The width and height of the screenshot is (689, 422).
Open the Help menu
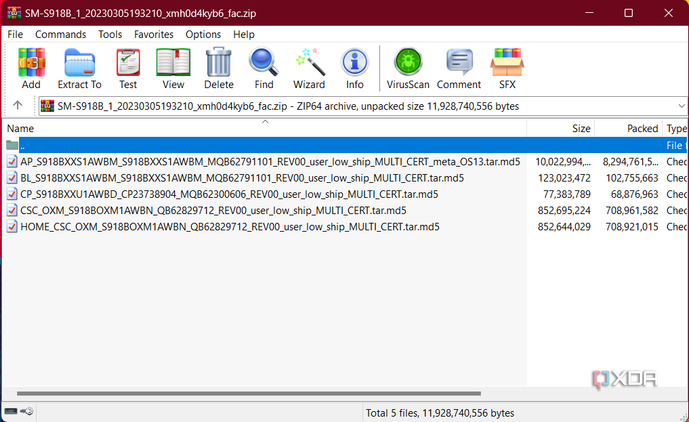click(243, 34)
